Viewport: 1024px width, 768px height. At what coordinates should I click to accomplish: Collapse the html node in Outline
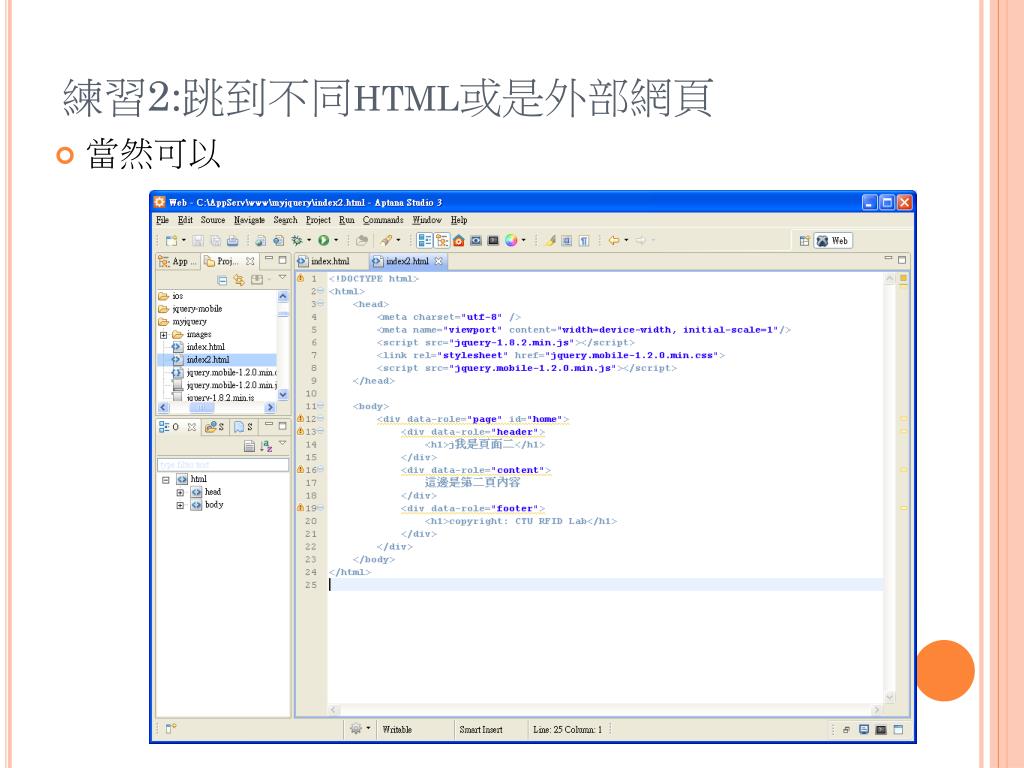(166, 479)
